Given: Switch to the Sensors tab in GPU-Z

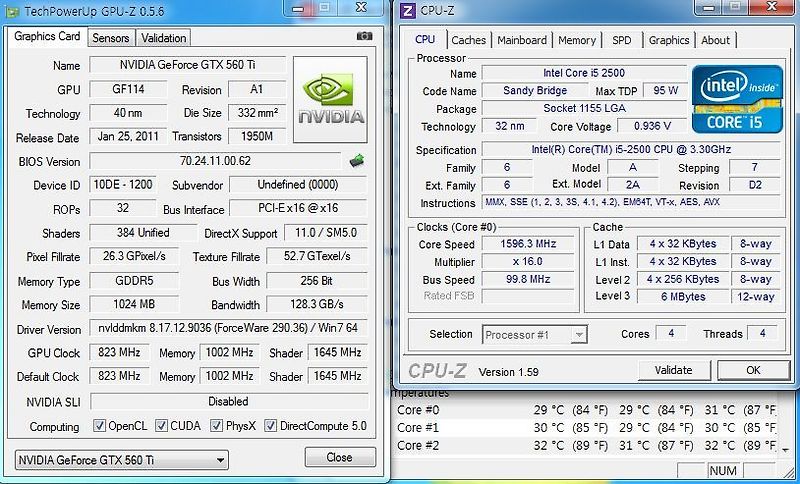Looking at the screenshot, I should coord(111,38).
